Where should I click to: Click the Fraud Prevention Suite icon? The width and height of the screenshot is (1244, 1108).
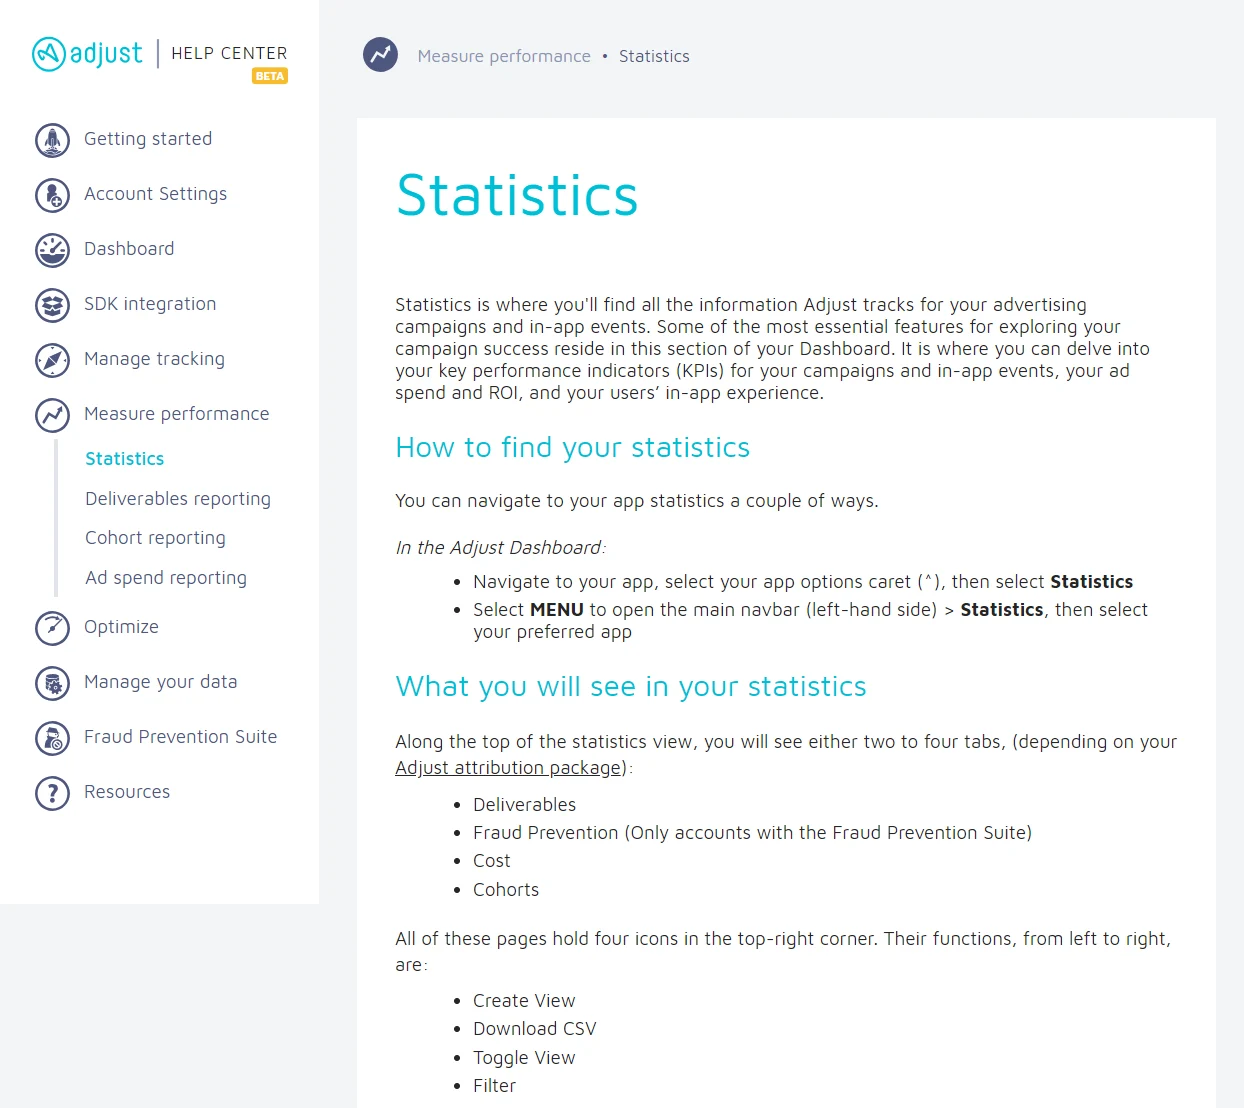[52, 738]
